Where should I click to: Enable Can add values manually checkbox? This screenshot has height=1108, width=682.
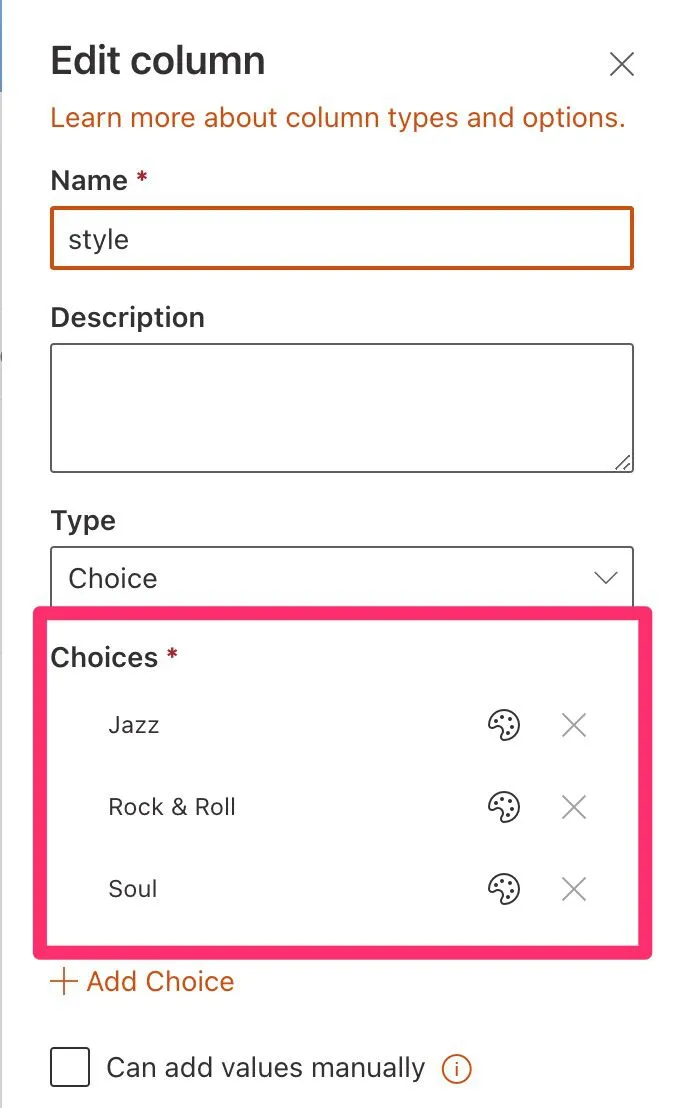(x=70, y=1068)
